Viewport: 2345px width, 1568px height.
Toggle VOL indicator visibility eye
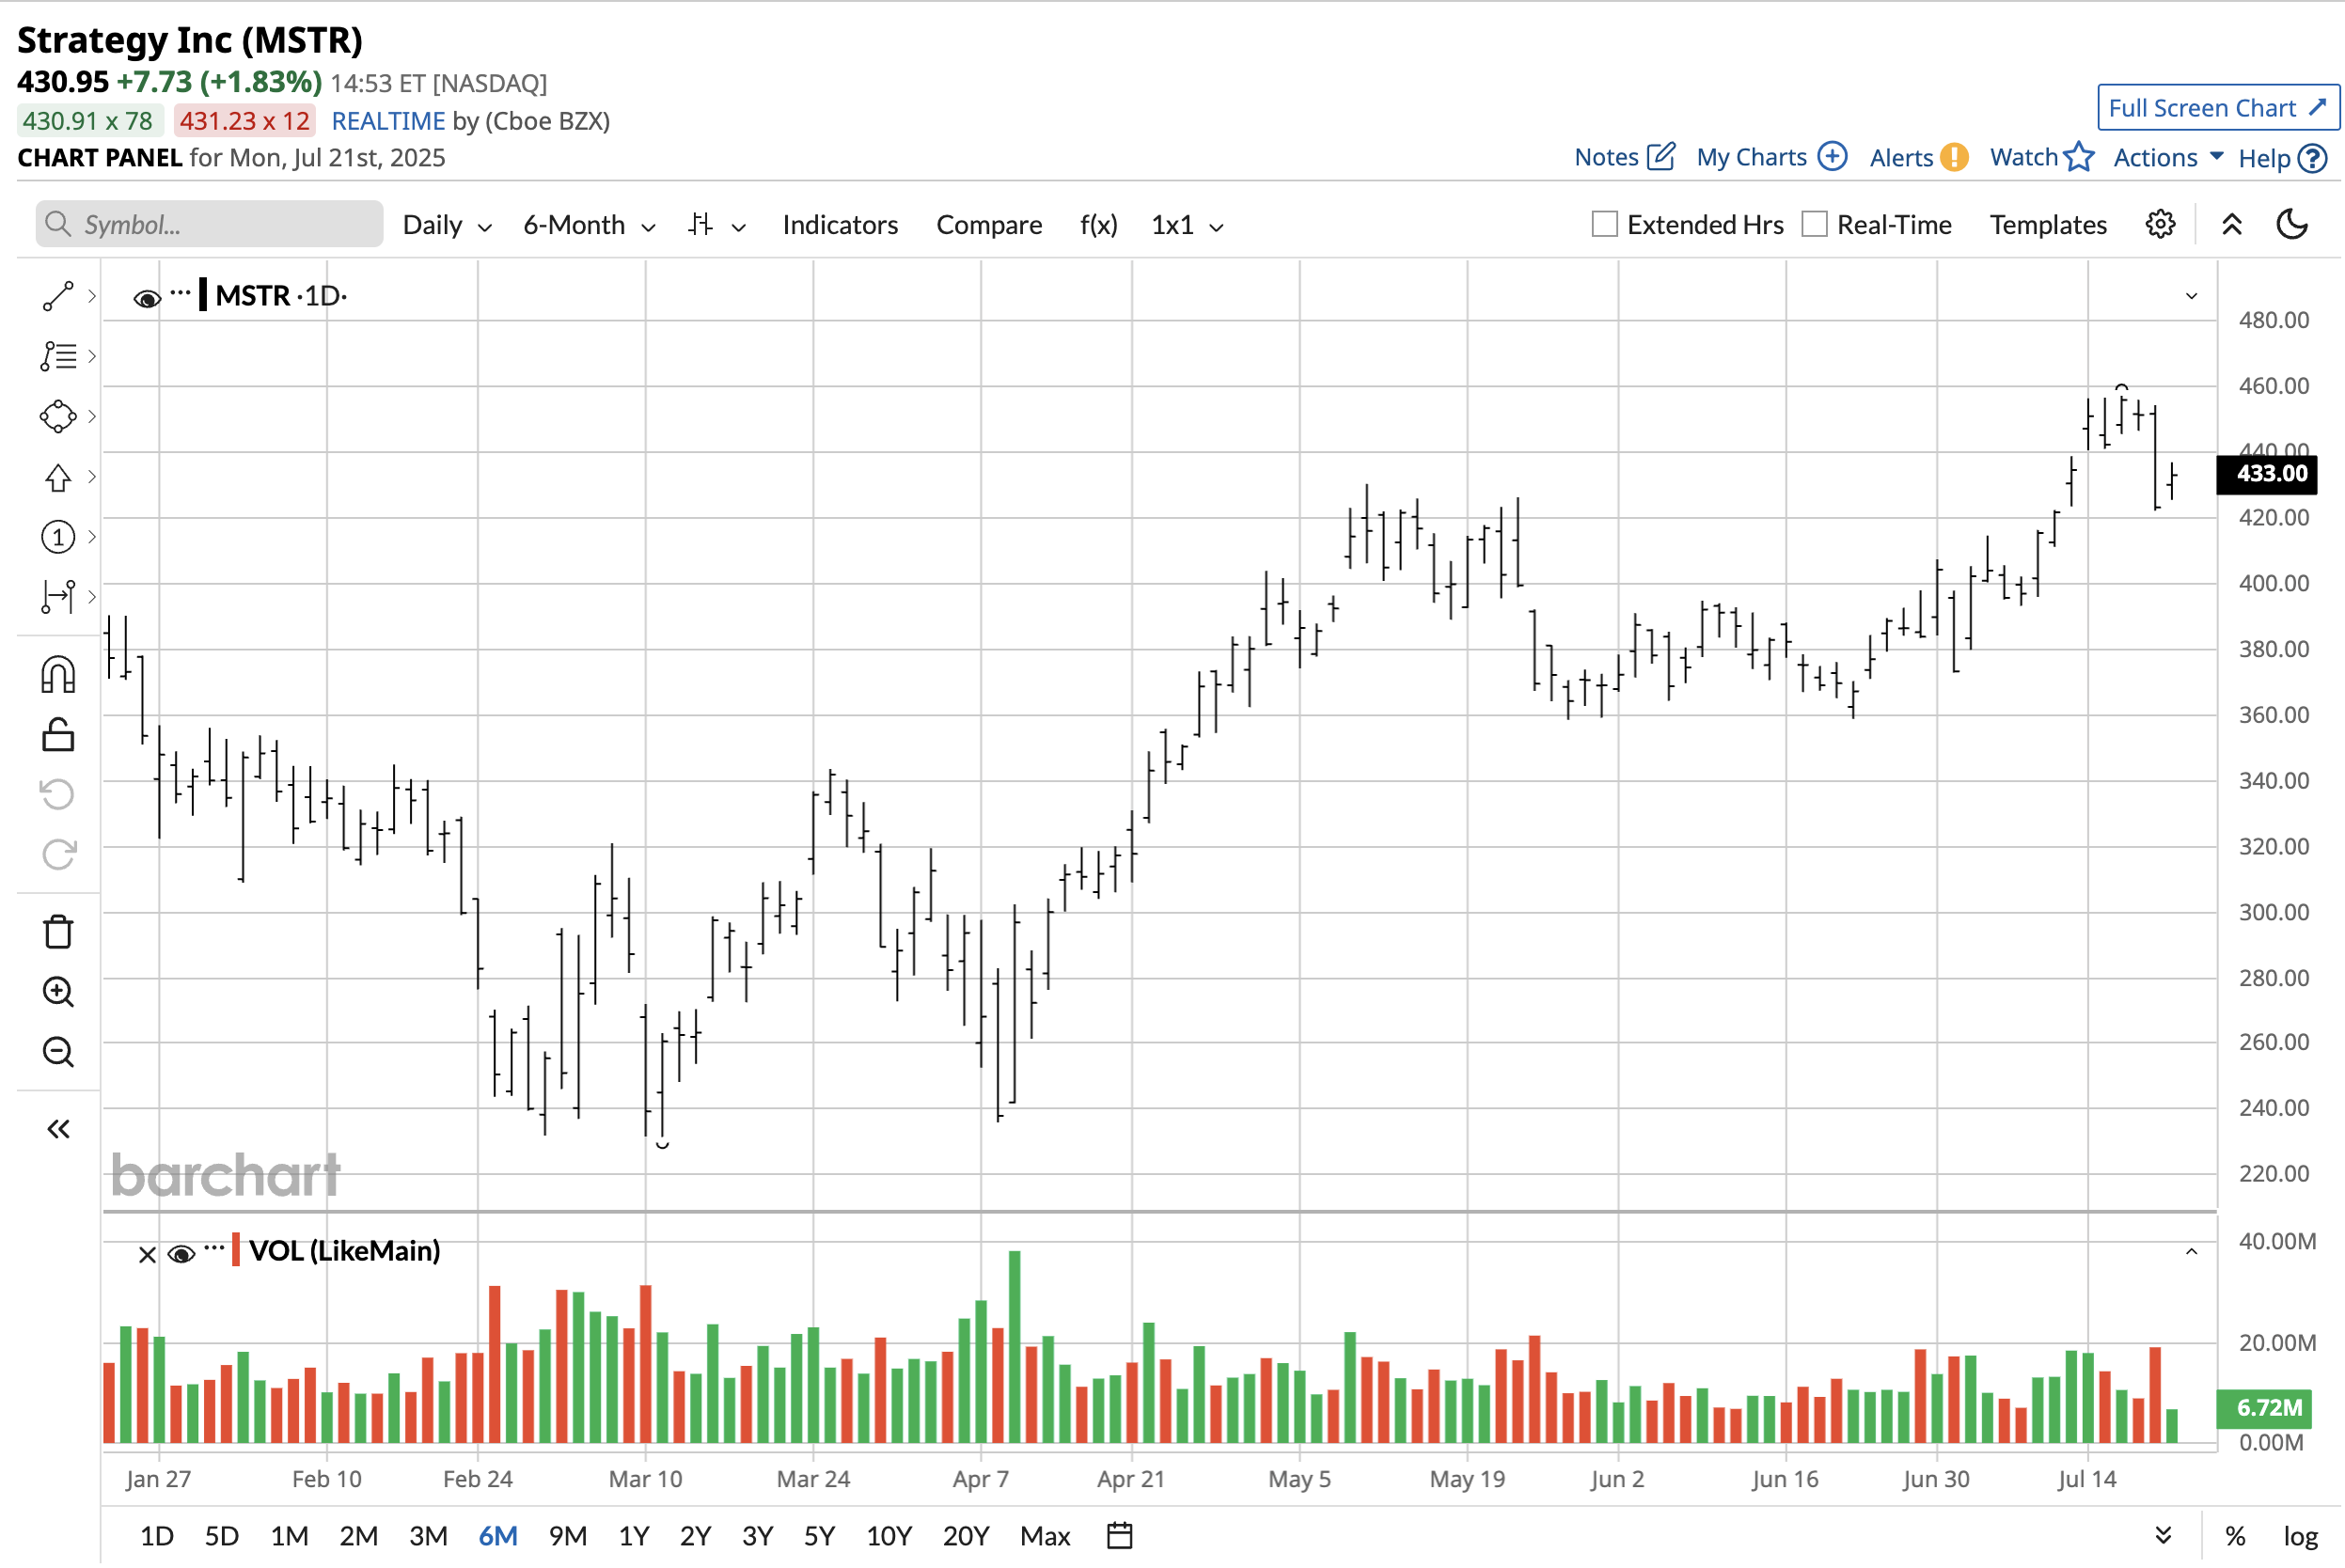click(x=181, y=1254)
